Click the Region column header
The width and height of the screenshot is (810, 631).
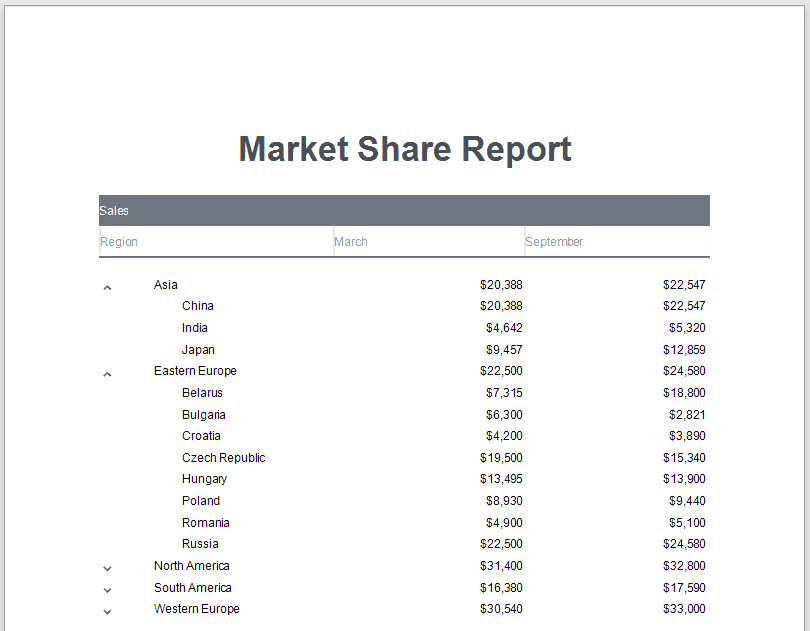(x=119, y=242)
